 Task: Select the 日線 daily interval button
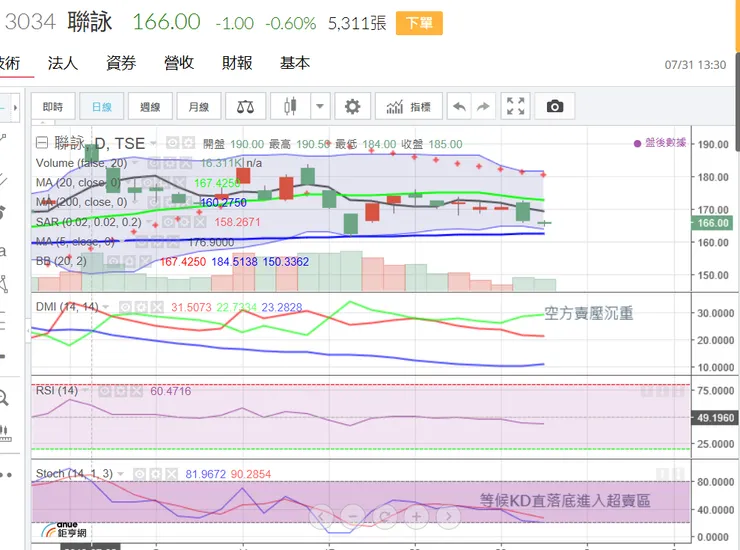pos(101,107)
